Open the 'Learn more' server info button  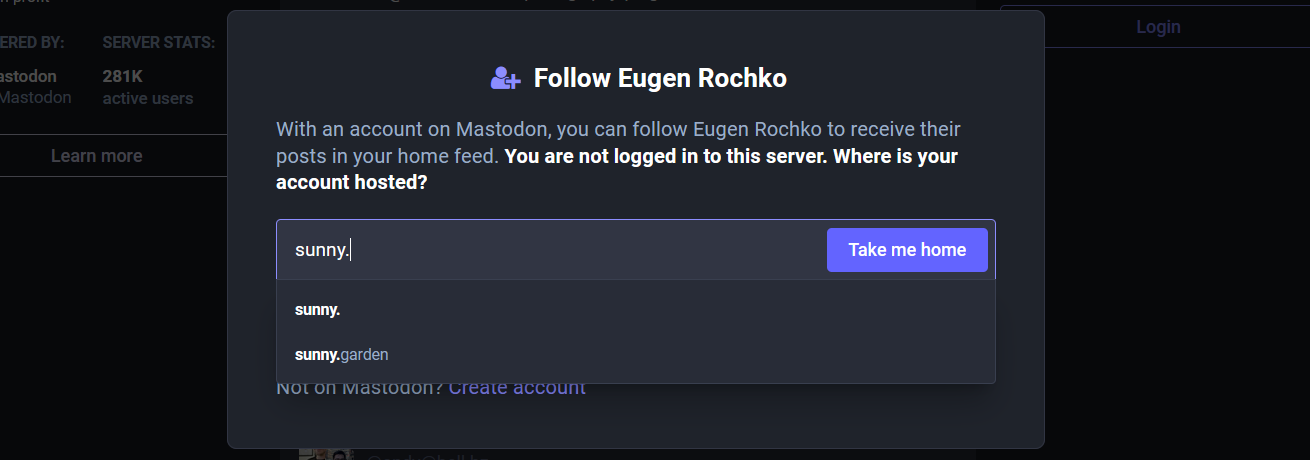coord(96,156)
